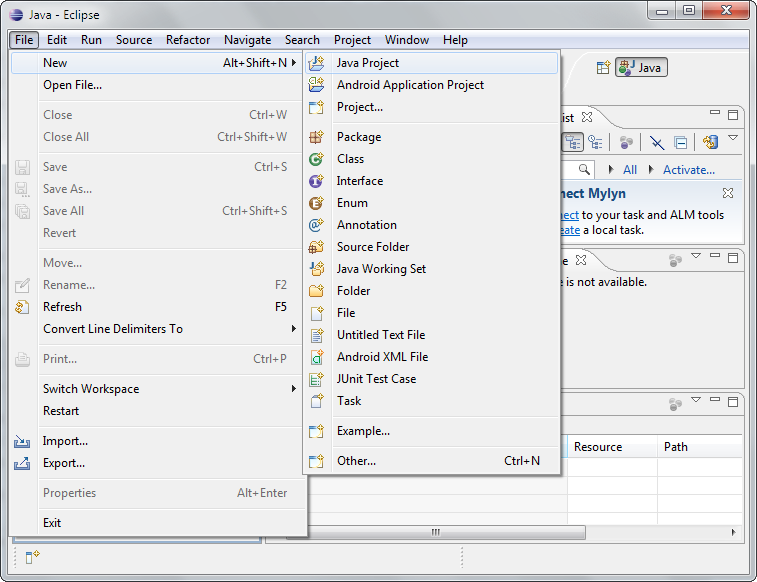Click the Refresh icon in File menu

22,307
